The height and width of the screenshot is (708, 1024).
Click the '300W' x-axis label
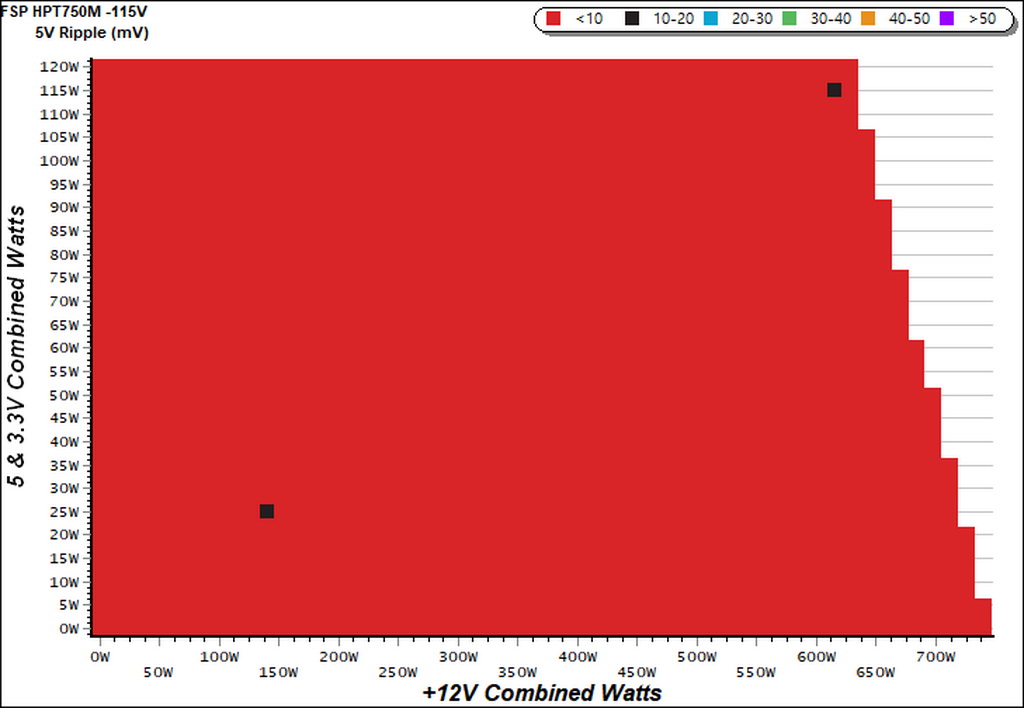[x=458, y=657]
